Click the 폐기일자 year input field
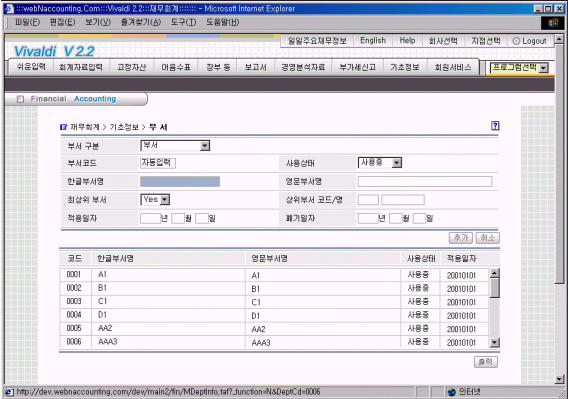 tap(368, 218)
